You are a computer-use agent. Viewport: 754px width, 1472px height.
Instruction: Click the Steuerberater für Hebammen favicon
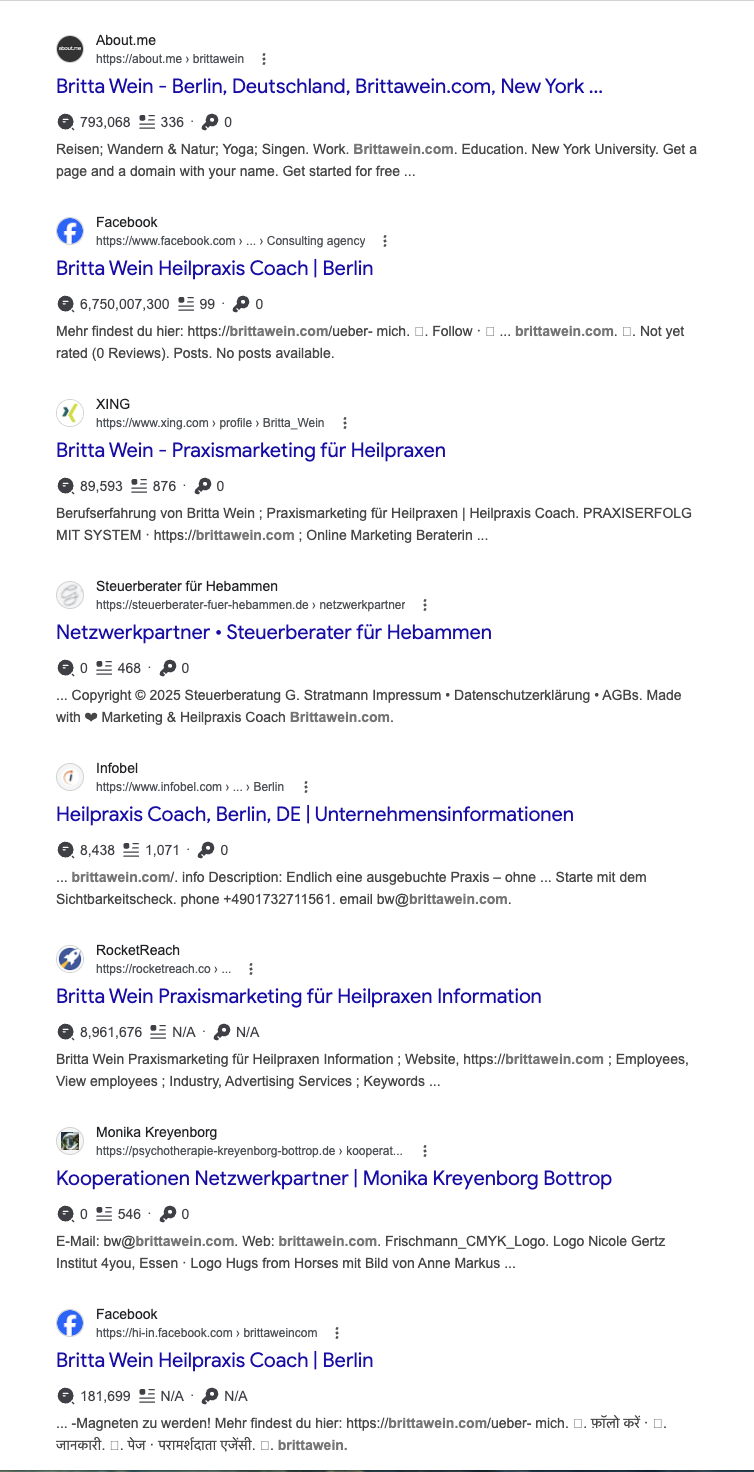tap(70, 595)
